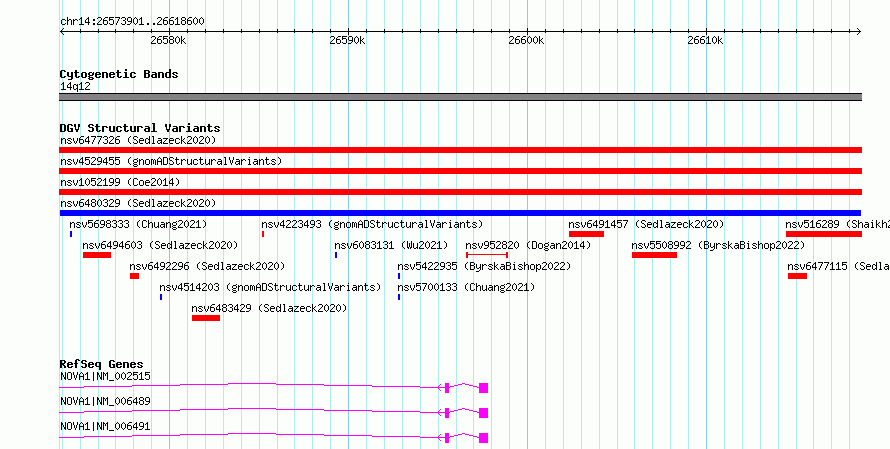Open nsv4529455 (gnomADStructuralVariants) label
890x449 pixels.
pos(171,161)
